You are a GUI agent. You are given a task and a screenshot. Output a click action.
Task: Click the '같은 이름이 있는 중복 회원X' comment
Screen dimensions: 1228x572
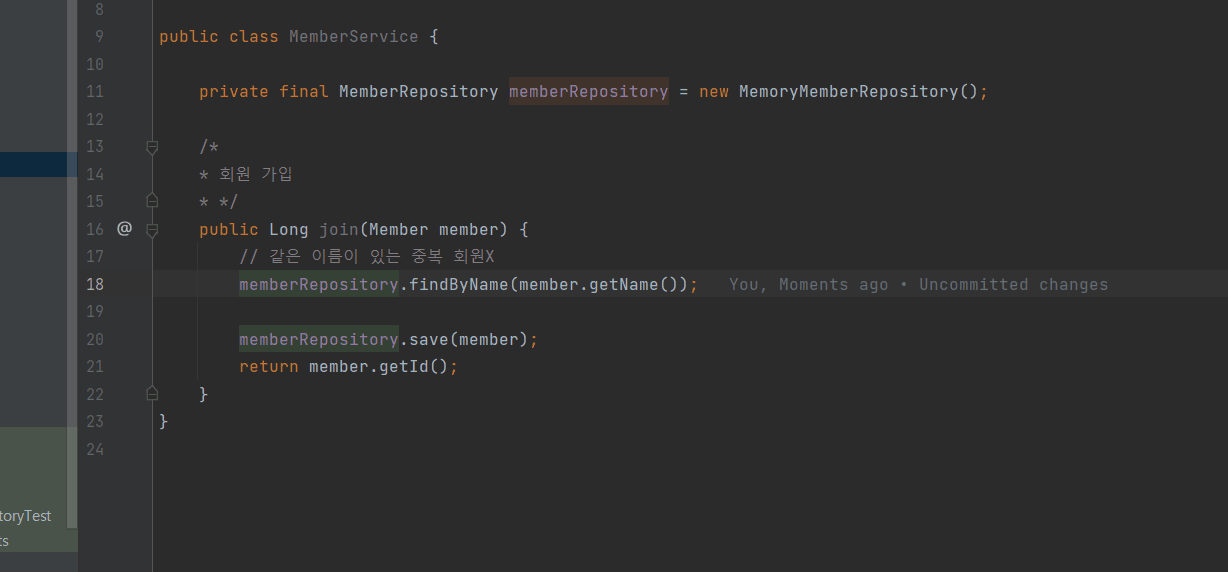pos(367,257)
